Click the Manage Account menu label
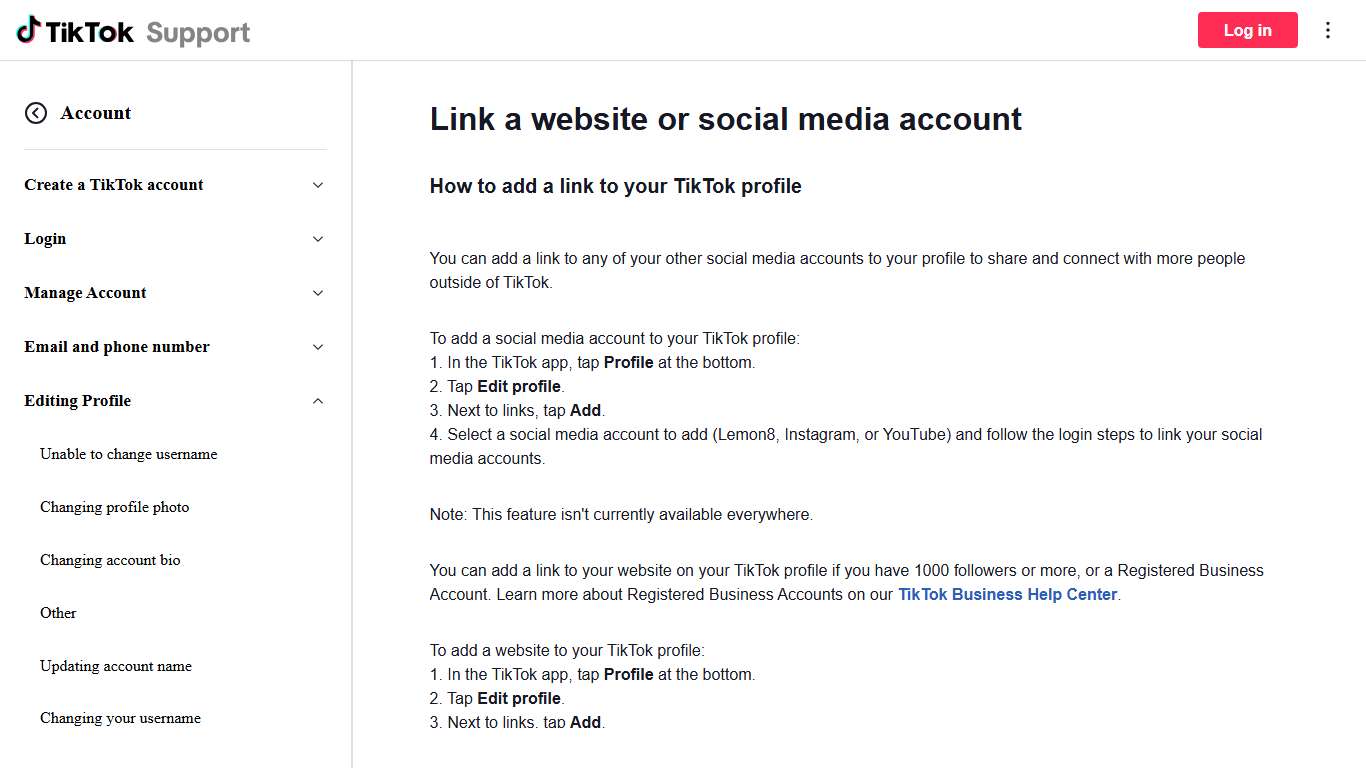Viewport: 1366px width, 768px height. 86,293
